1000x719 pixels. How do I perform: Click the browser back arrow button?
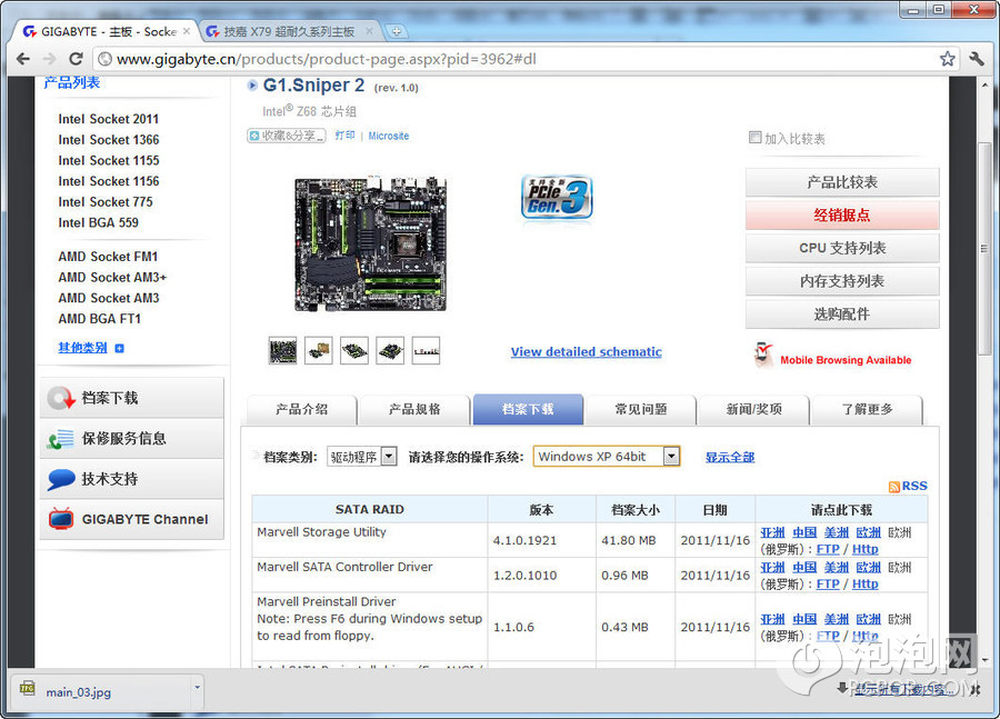coord(22,59)
